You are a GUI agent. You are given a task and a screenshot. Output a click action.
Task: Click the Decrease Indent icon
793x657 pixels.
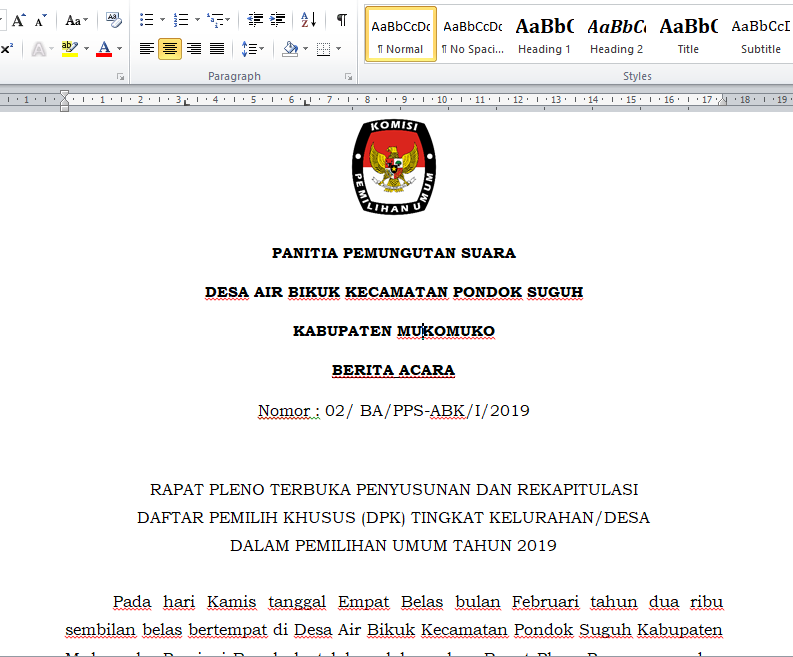[x=255, y=20]
